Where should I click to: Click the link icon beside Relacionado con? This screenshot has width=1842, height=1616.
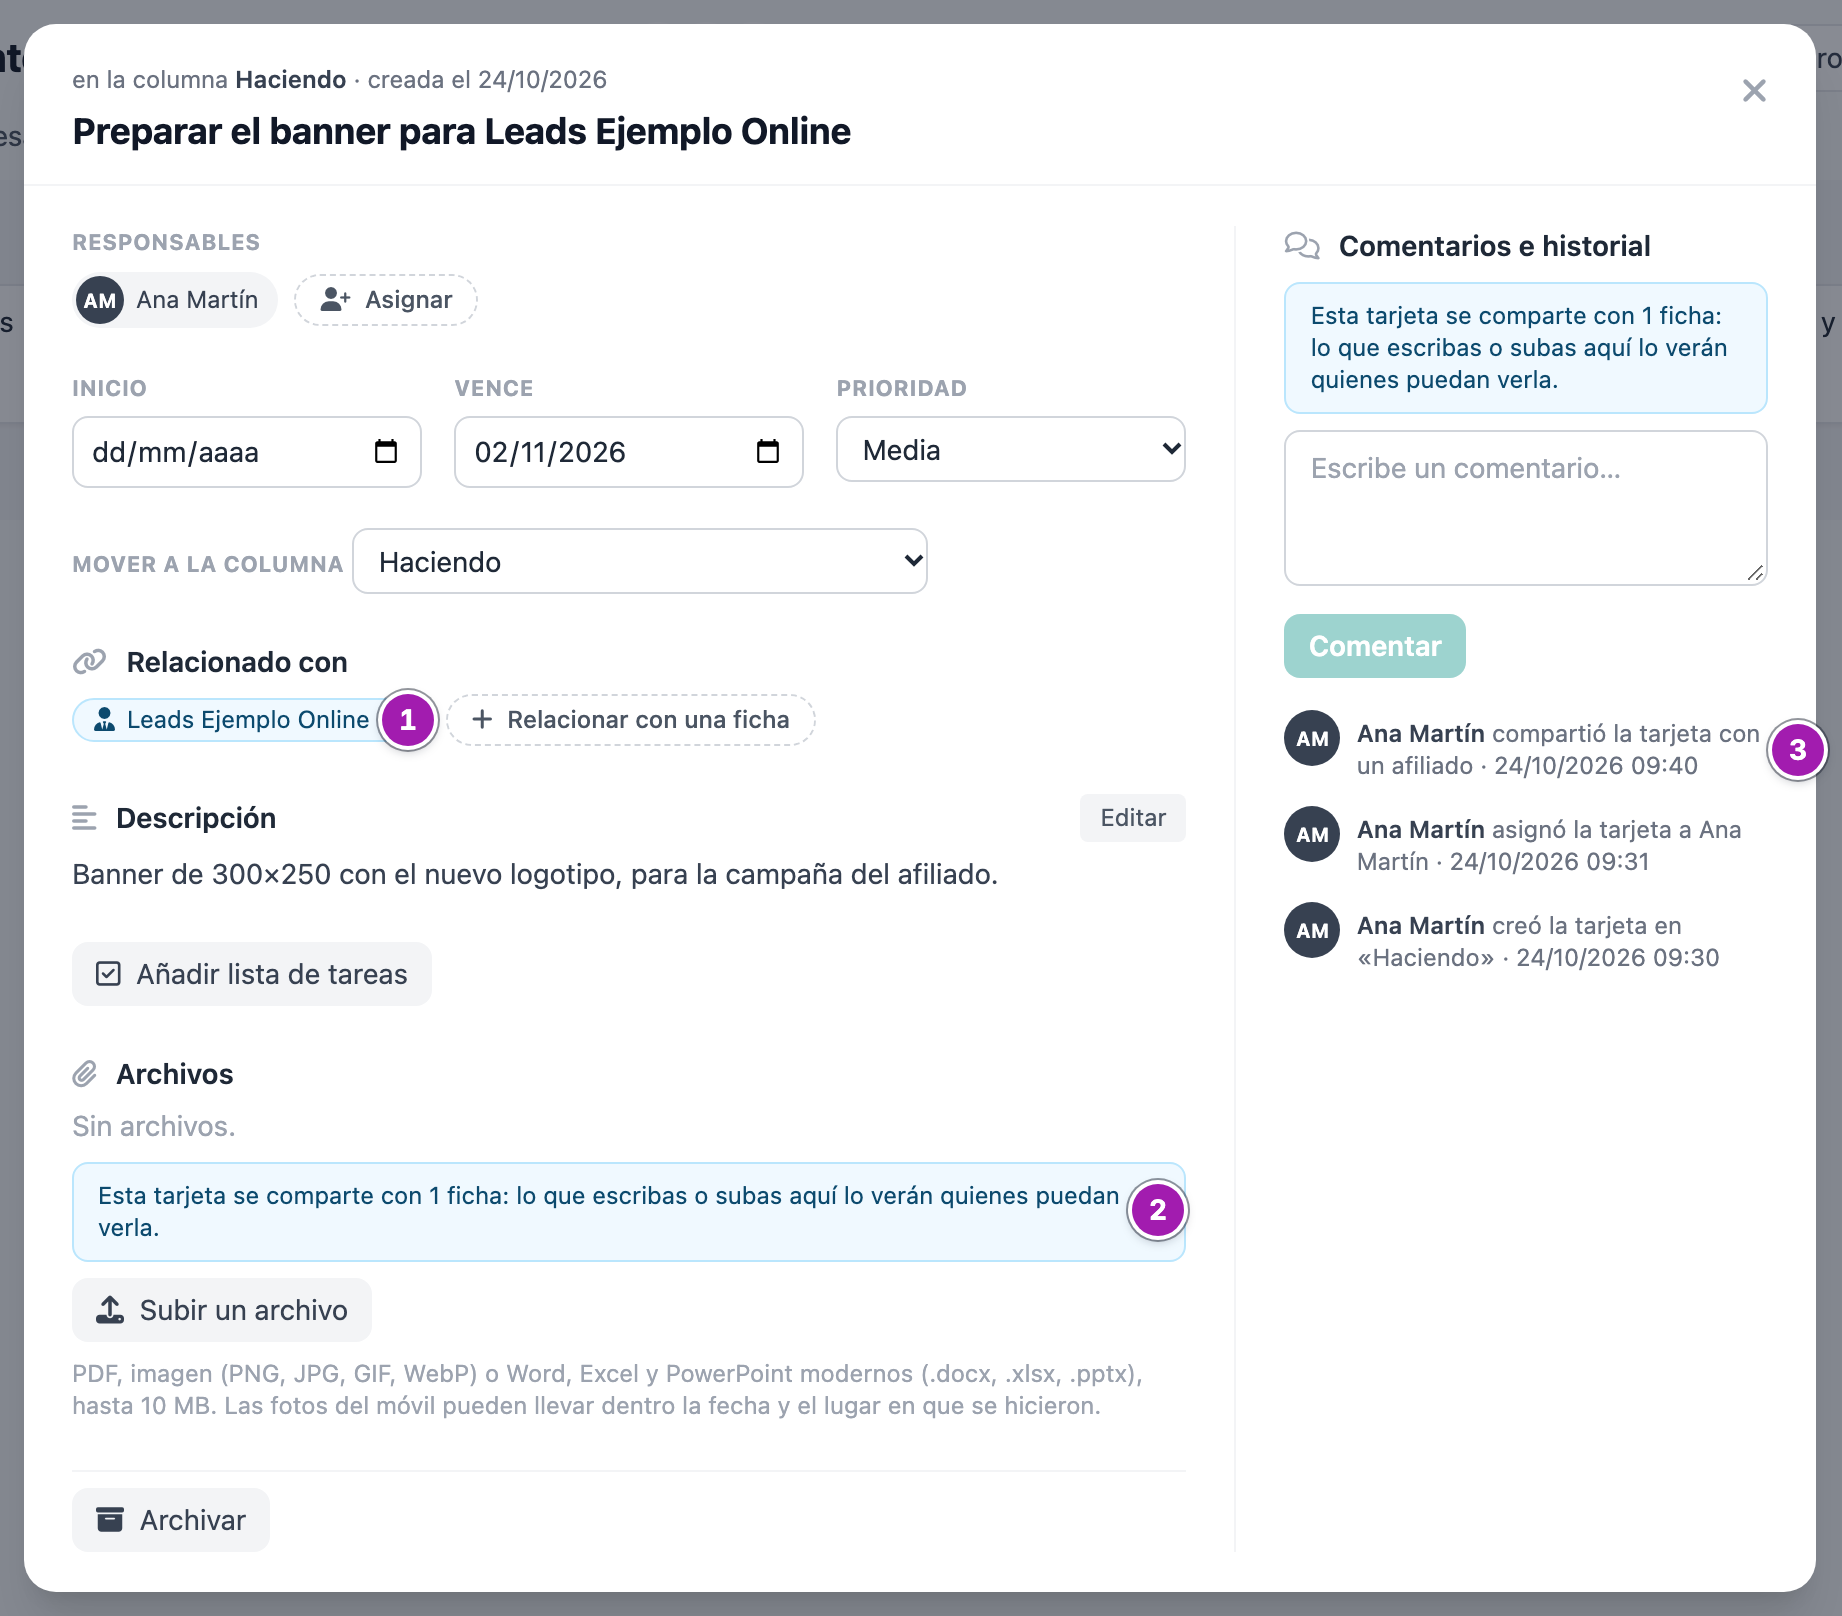[90, 662]
